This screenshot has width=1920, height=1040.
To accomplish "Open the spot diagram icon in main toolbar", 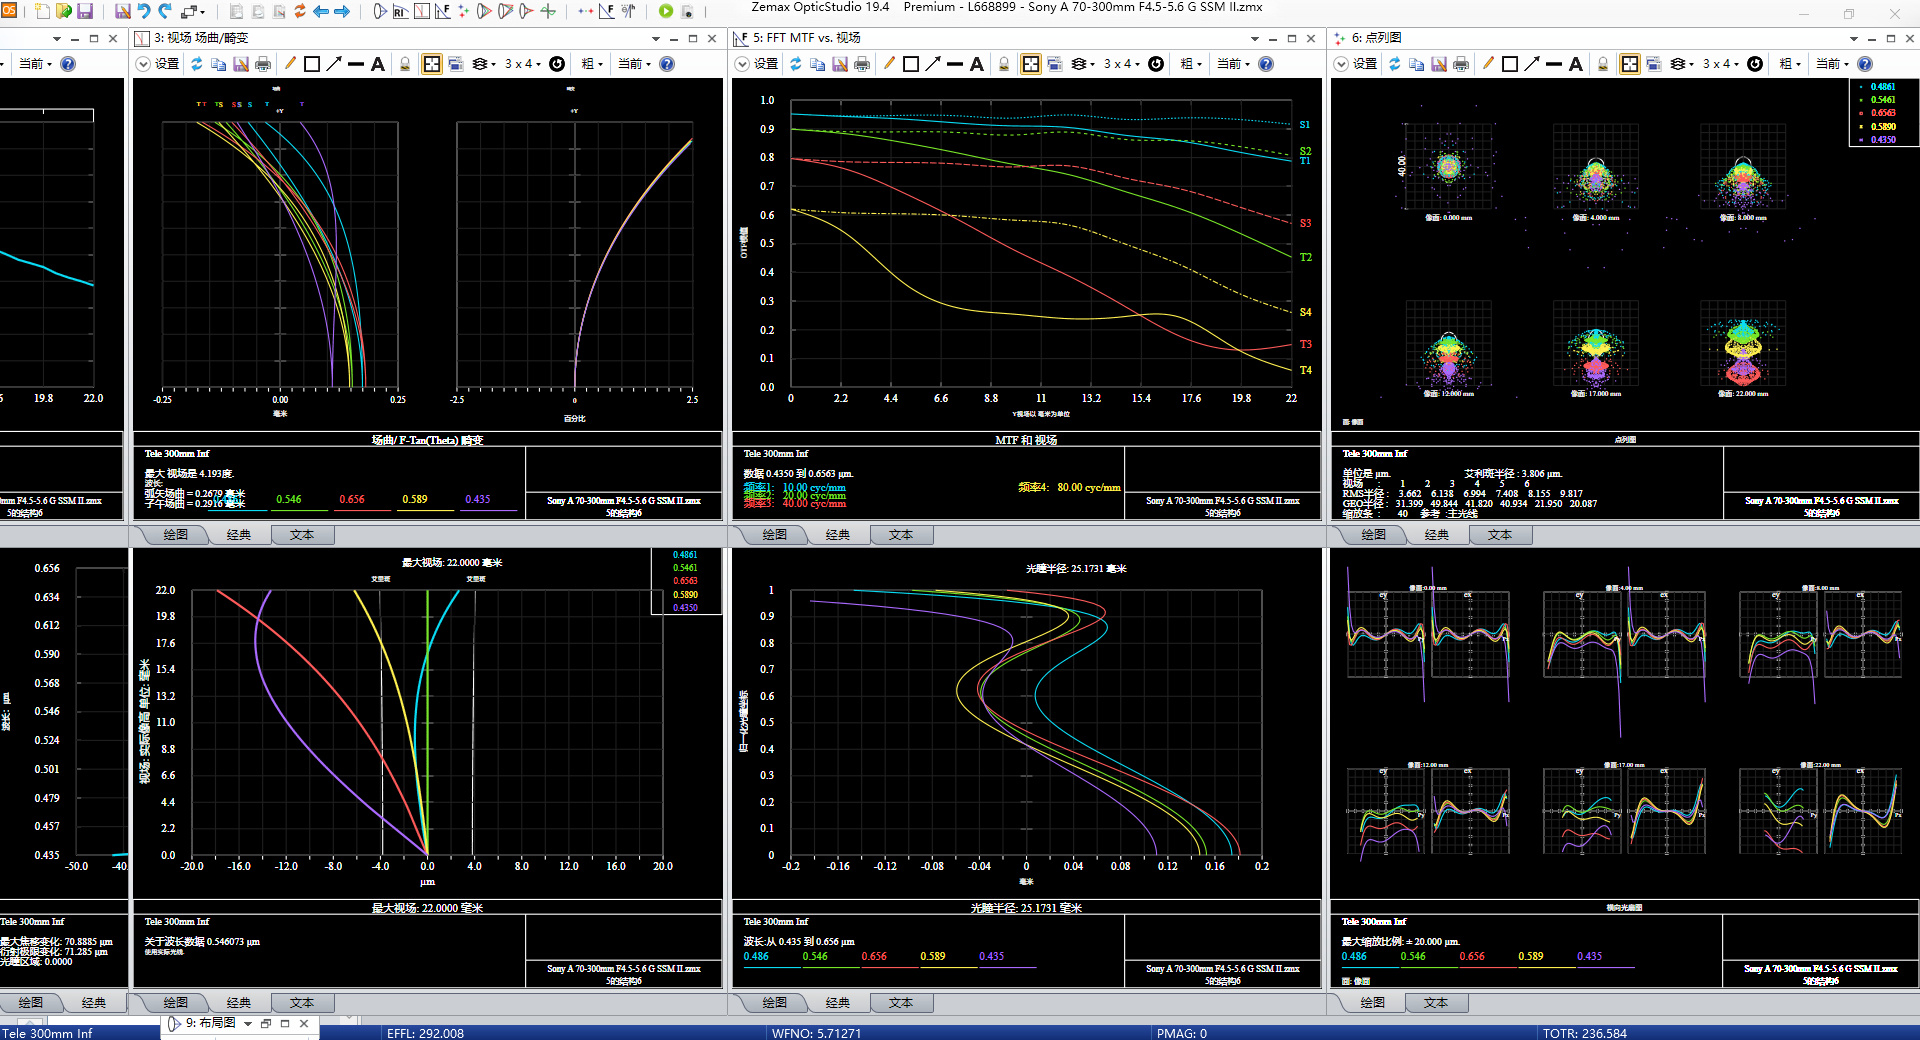I will point(463,11).
